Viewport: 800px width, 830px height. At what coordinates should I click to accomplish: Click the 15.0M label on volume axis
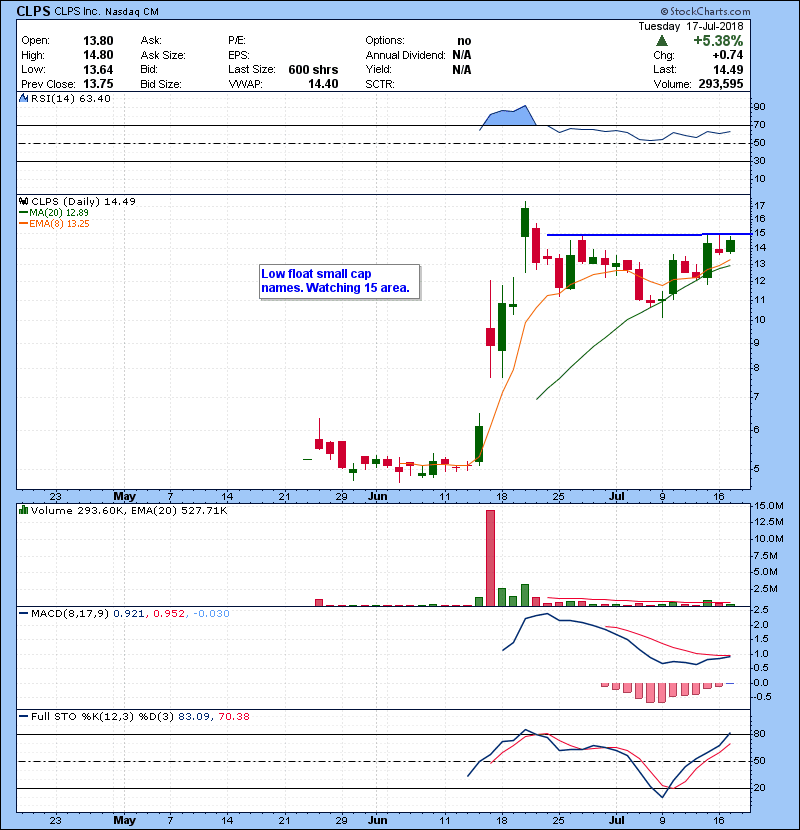(768, 506)
